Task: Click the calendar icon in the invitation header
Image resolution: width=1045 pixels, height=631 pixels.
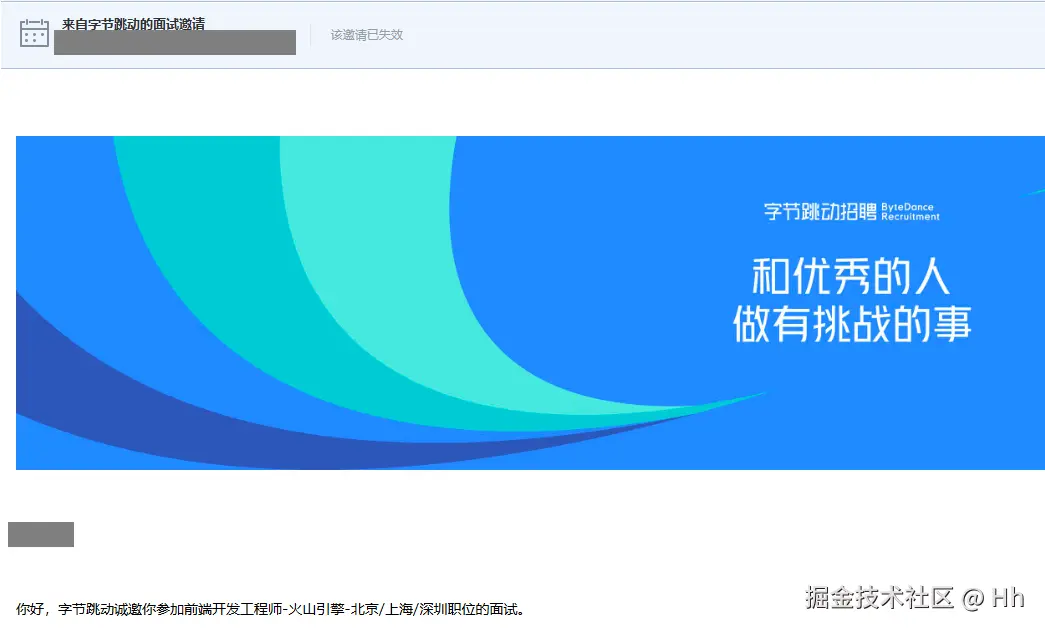Action: pyautogui.click(x=34, y=33)
